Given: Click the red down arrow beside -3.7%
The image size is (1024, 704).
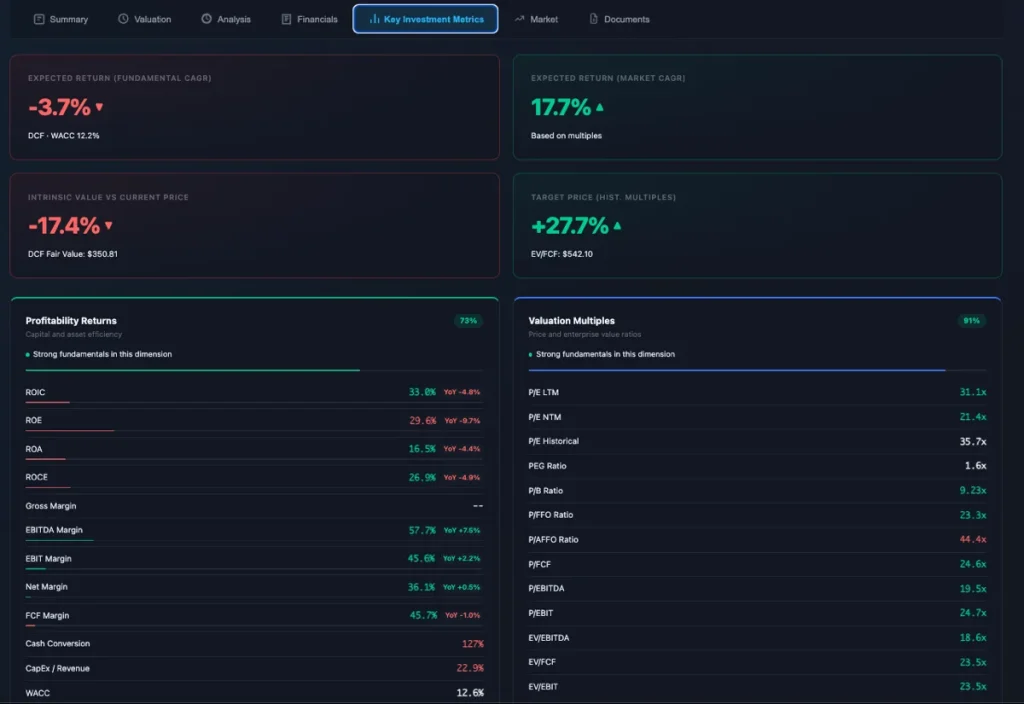Looking at the screenshot, I should pyautogui.click(x=99, y=107).
